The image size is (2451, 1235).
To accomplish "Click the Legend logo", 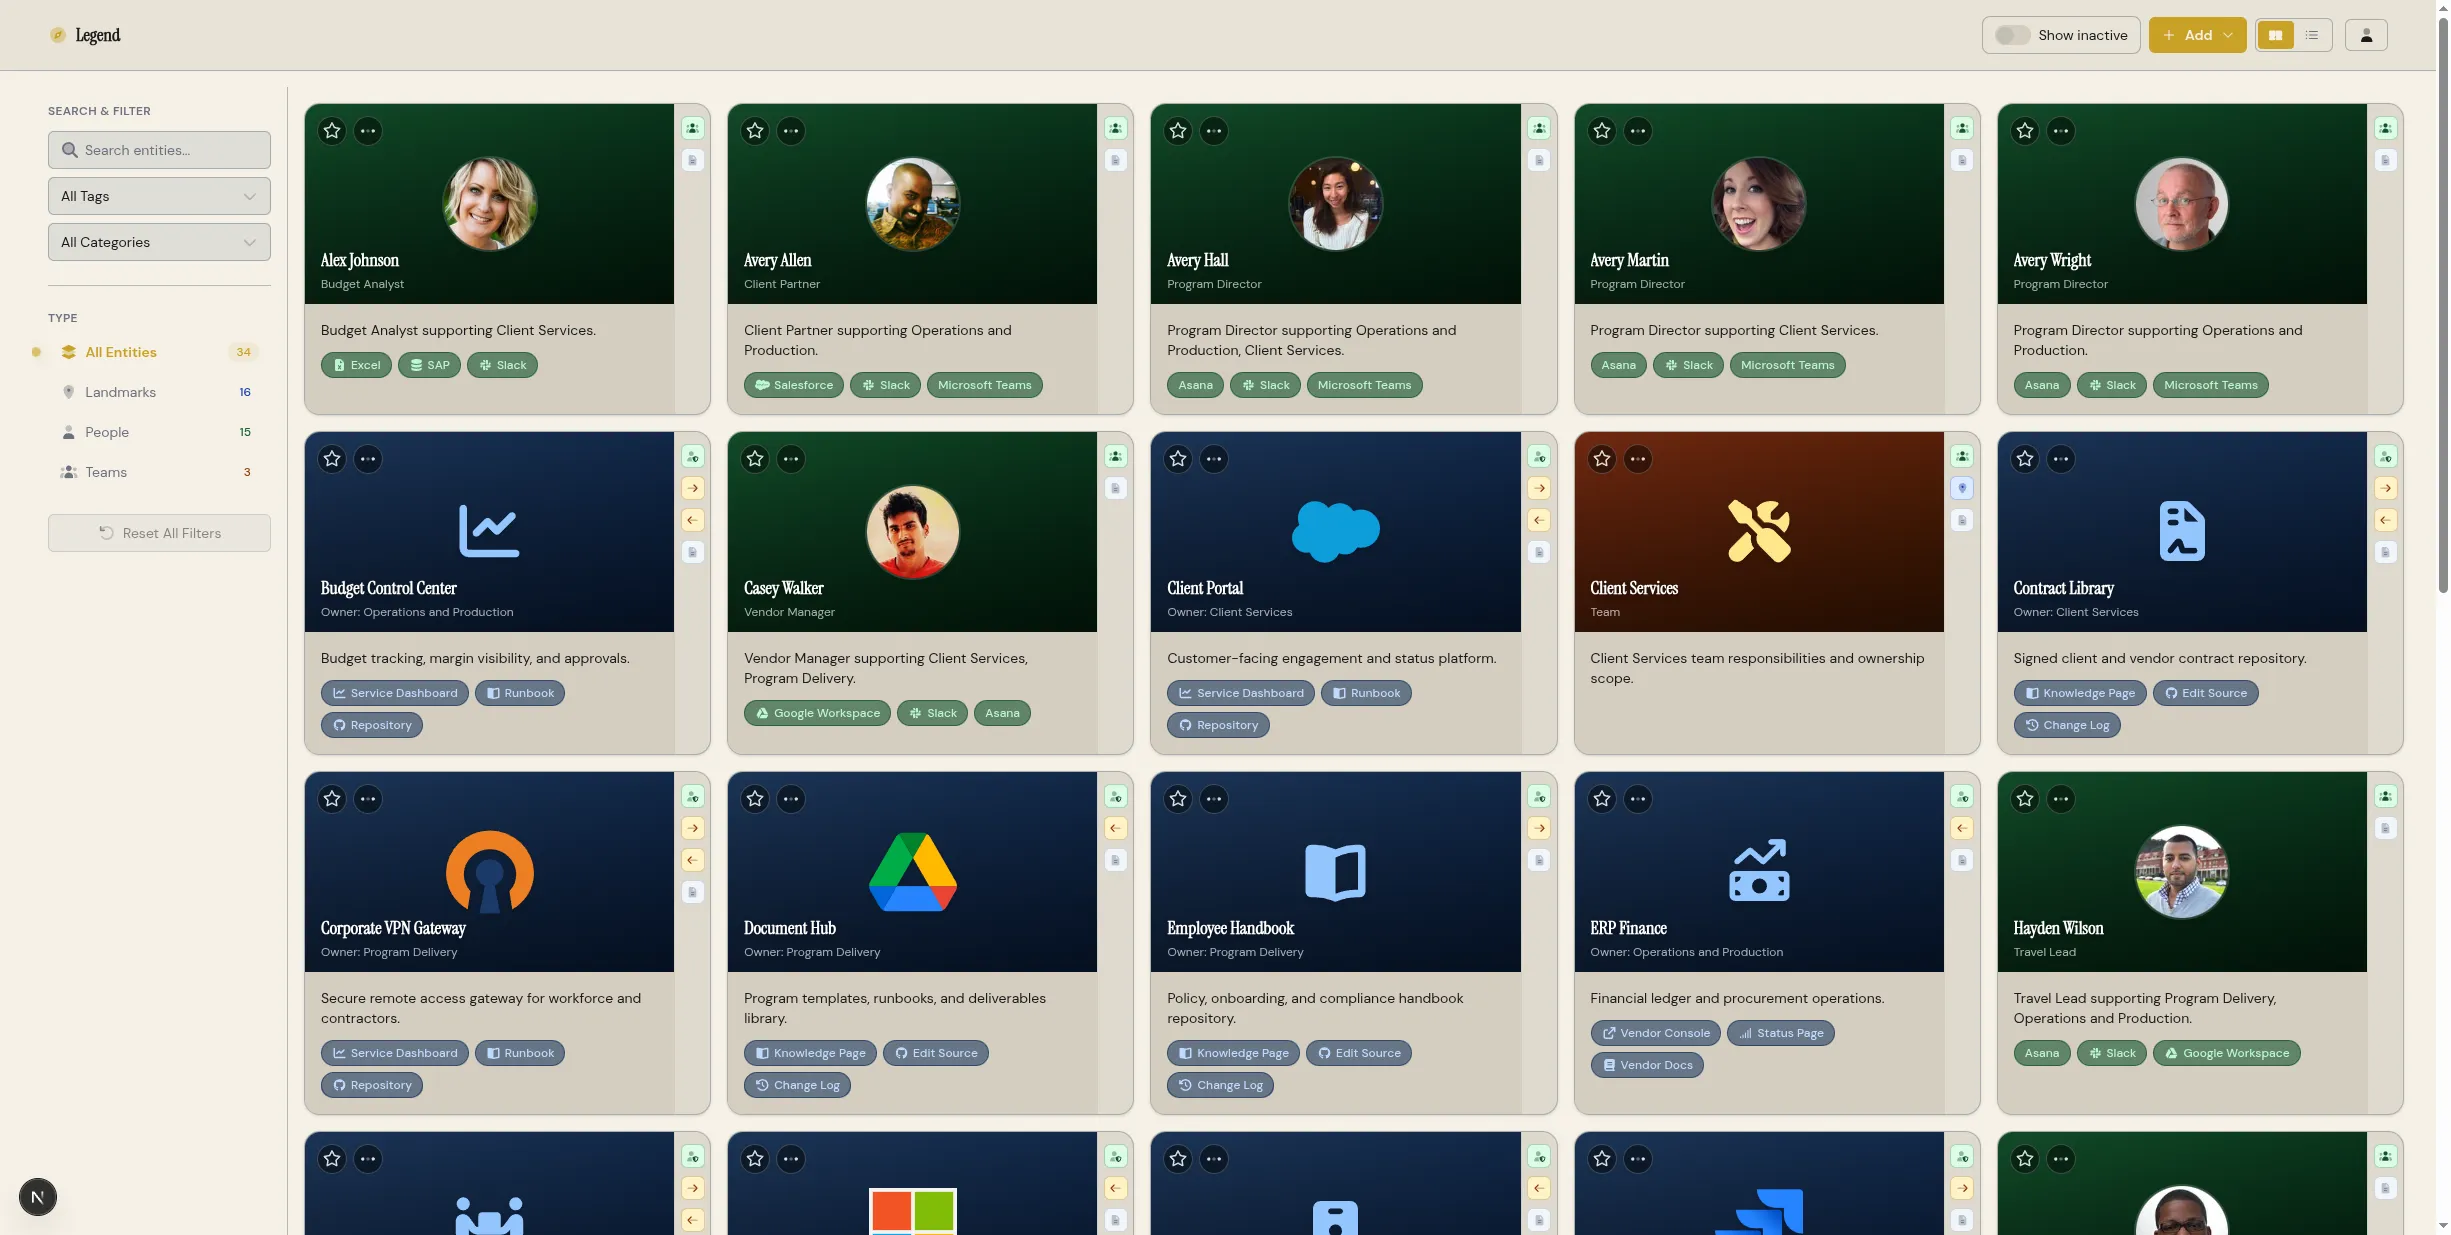I will (85, 35).
